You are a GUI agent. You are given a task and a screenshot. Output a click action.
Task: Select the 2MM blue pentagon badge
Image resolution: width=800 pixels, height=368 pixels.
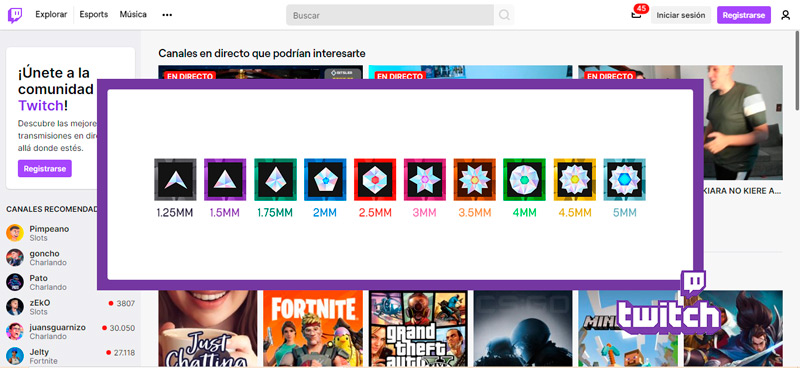pos(325,179)
